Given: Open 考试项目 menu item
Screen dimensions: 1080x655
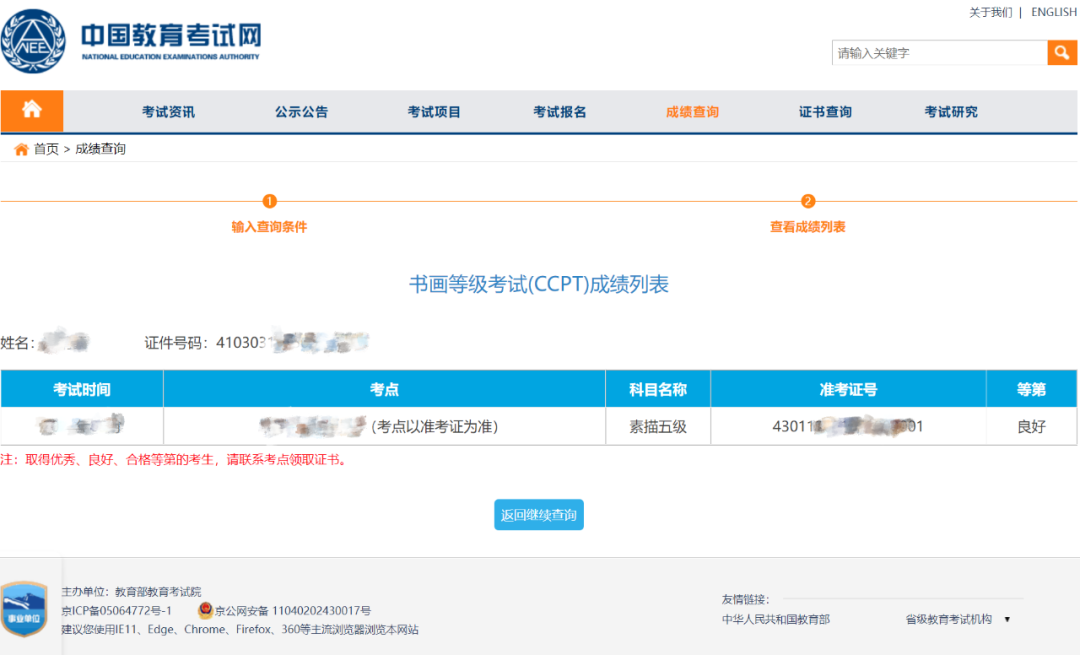Looking at the screenshot, I should (434, 112).
